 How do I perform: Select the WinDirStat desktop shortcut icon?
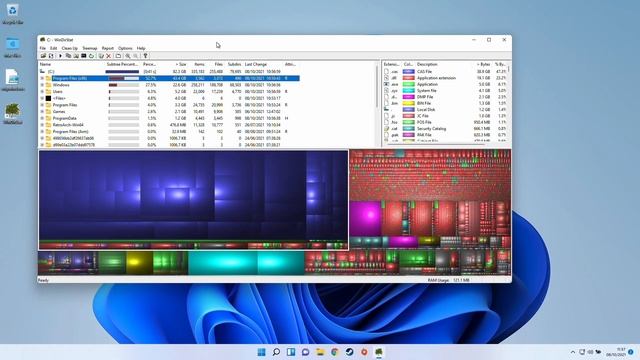(13, 113)
